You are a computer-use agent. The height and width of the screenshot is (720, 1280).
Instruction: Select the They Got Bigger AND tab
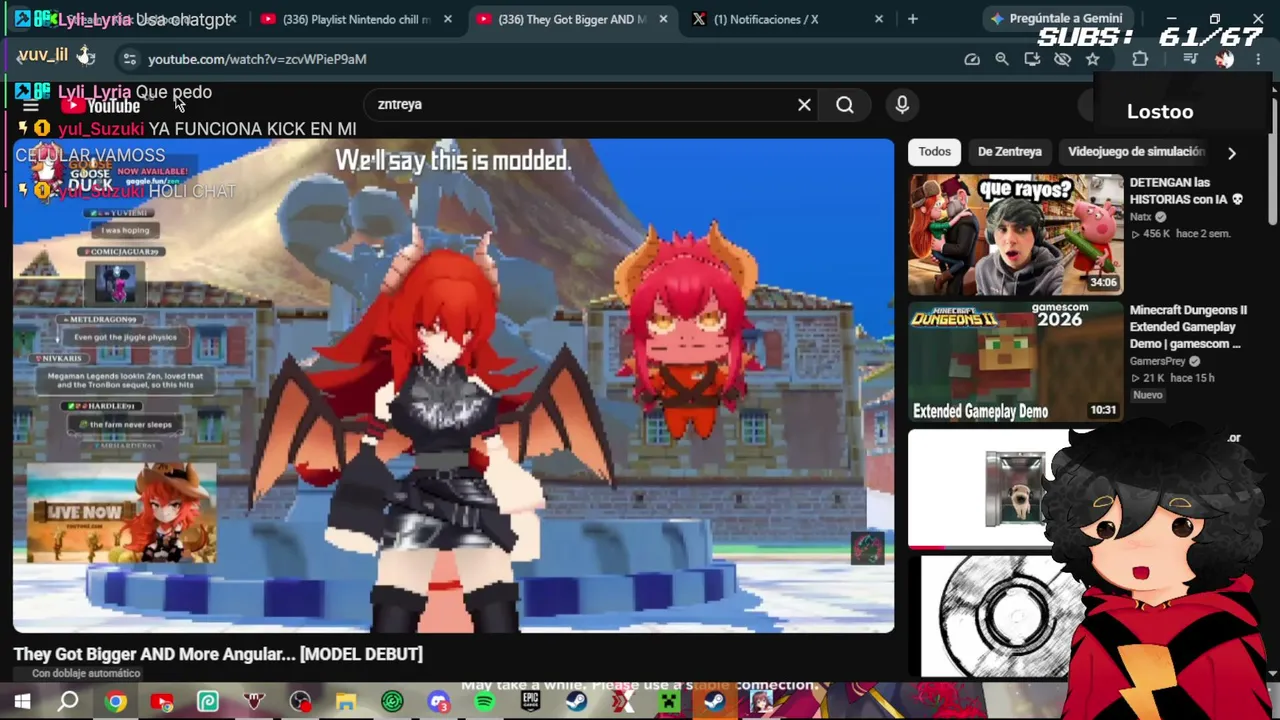tap(572, 19)
